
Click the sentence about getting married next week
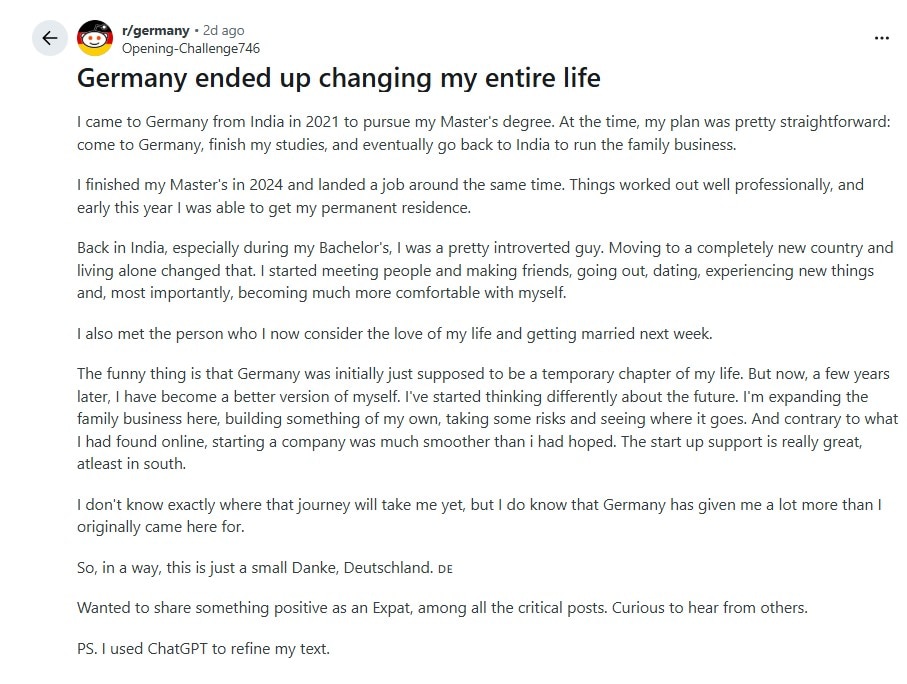click(x=394, y=334)
